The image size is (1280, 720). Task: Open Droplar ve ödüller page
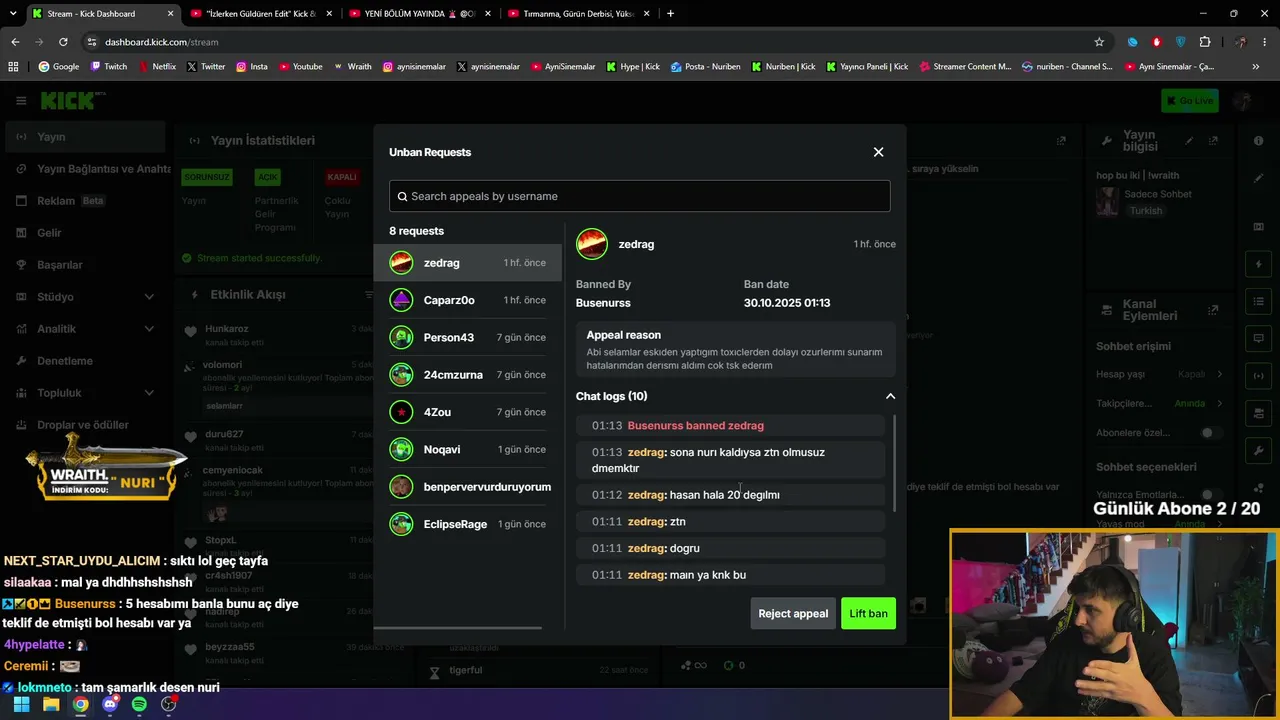click(84, 425)
